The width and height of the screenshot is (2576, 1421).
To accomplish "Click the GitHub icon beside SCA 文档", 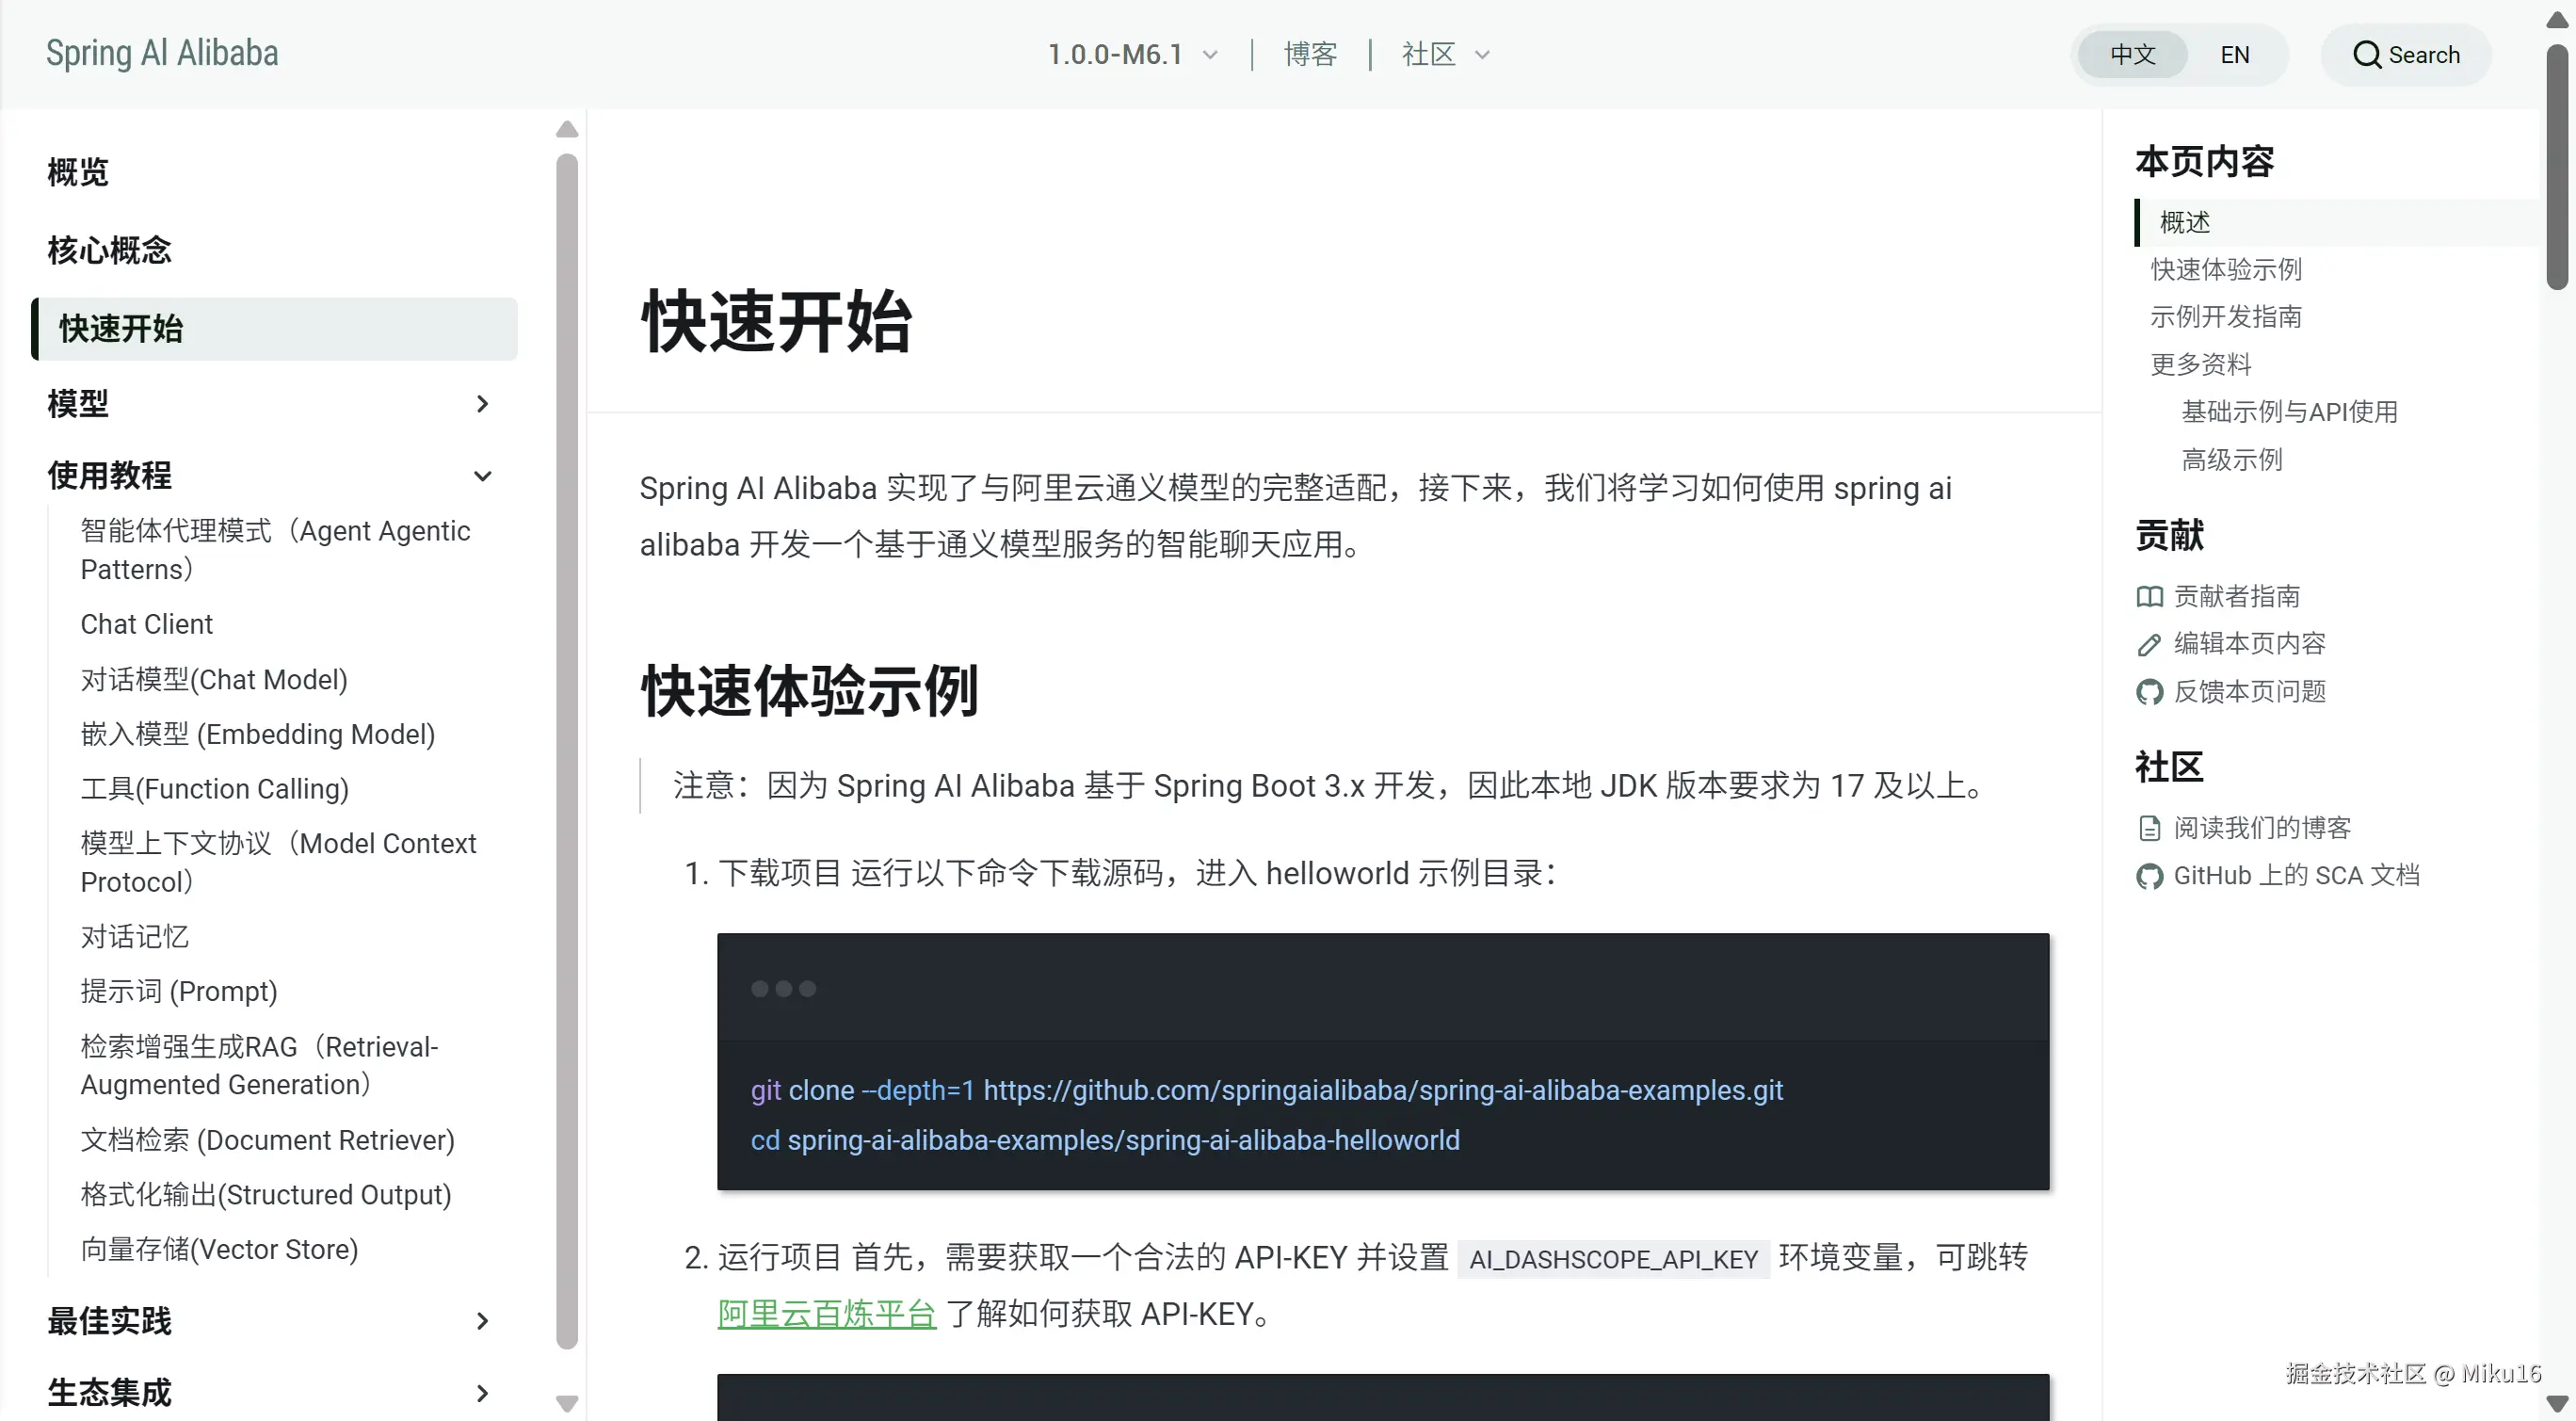I will pyautogui.click(x=2149, y=876).
